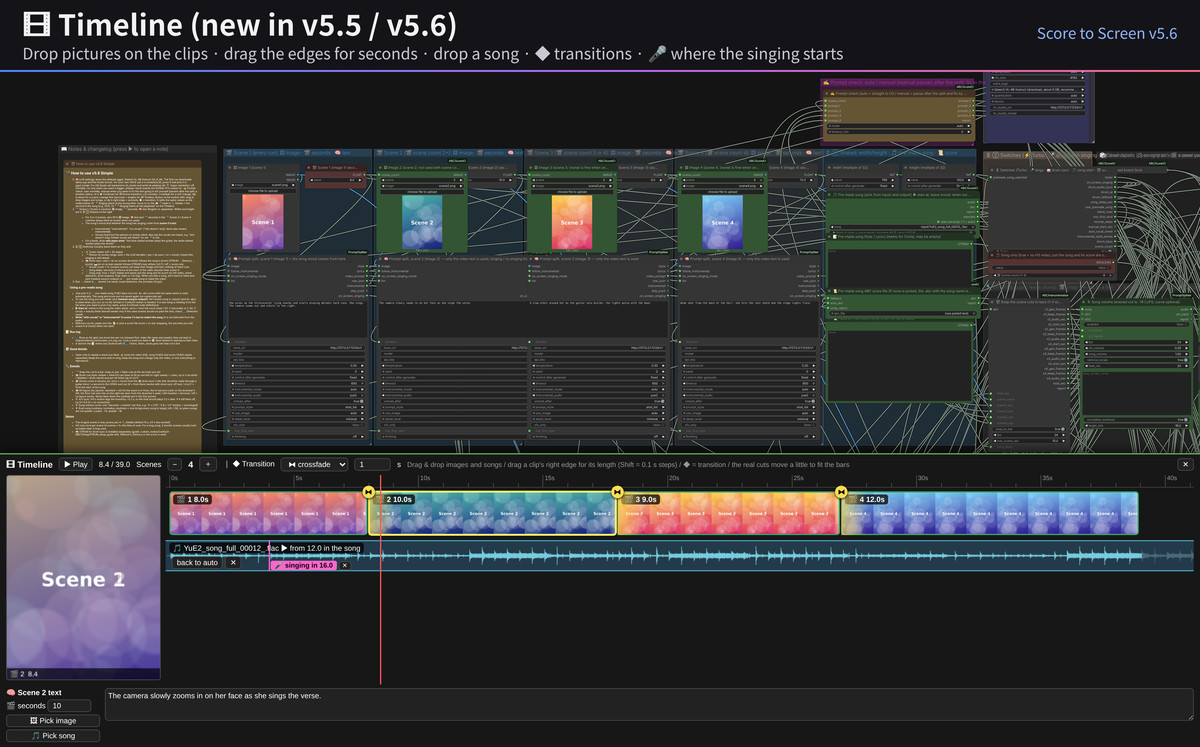Click the brain icon next to 'Scene 2 text'
Screen dimensions: 1200x747
pos(11,692)
